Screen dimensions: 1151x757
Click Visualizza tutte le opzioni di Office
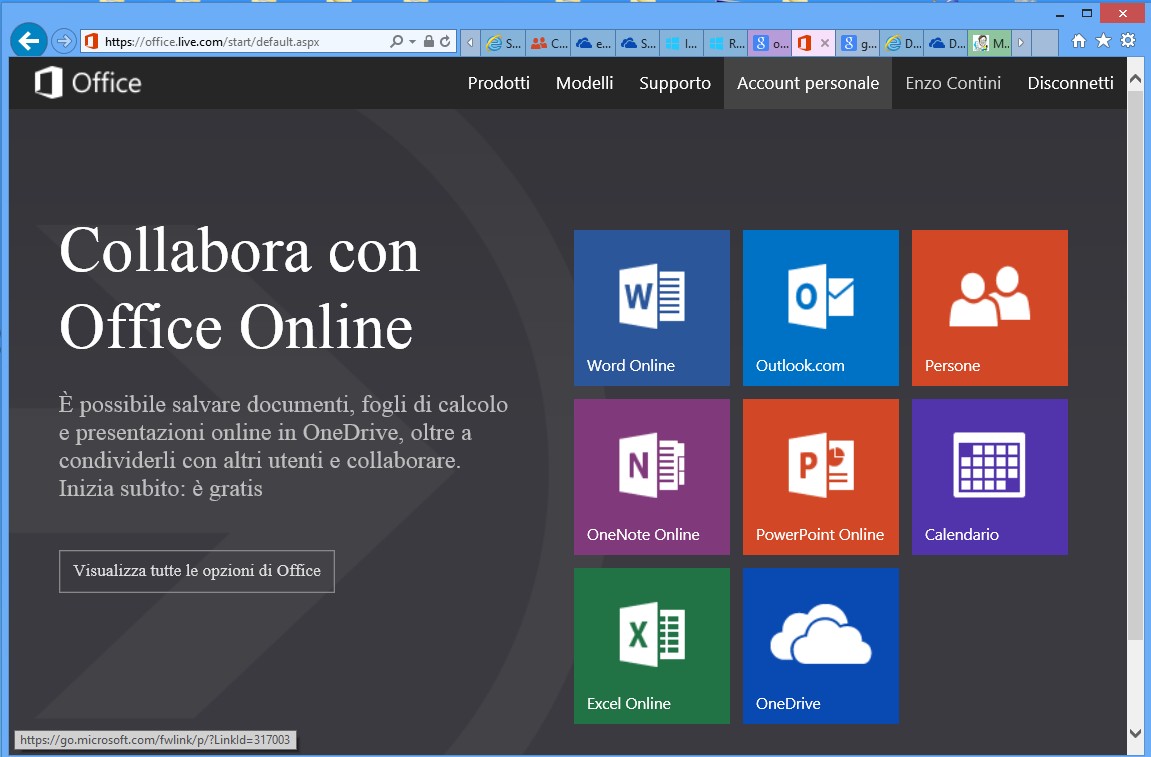[x=196, y=571]
